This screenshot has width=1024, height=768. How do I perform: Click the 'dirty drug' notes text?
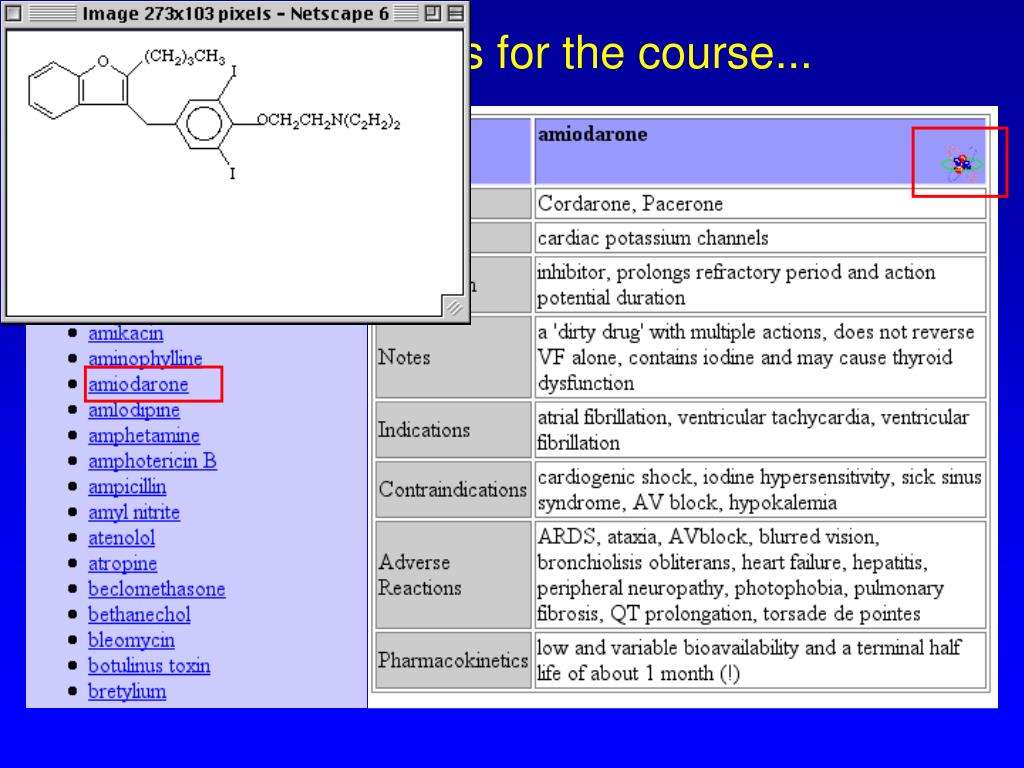[756, 357]
